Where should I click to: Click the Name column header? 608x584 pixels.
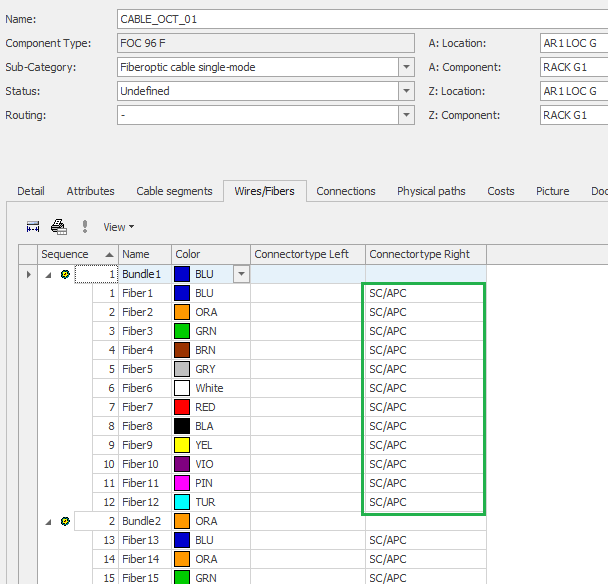point(145,254)
